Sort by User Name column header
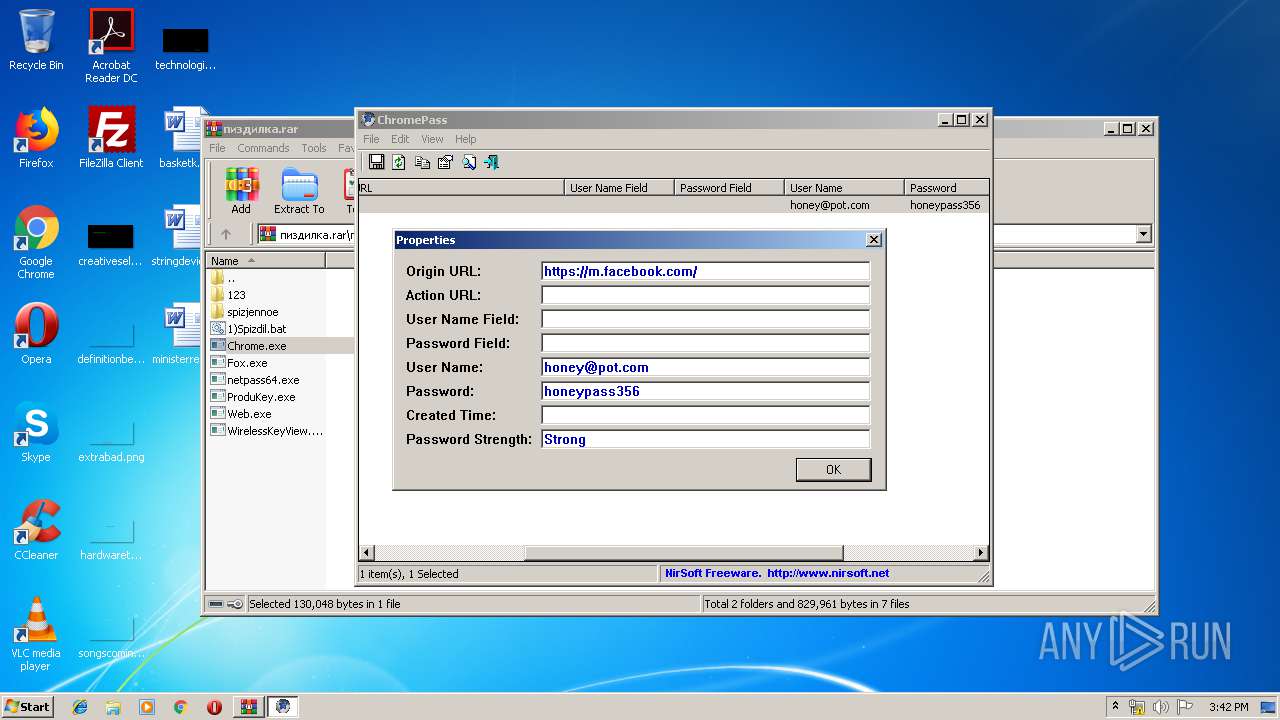Image resolution: width=1280 pixels, height=720 pixels. point(844,187)
